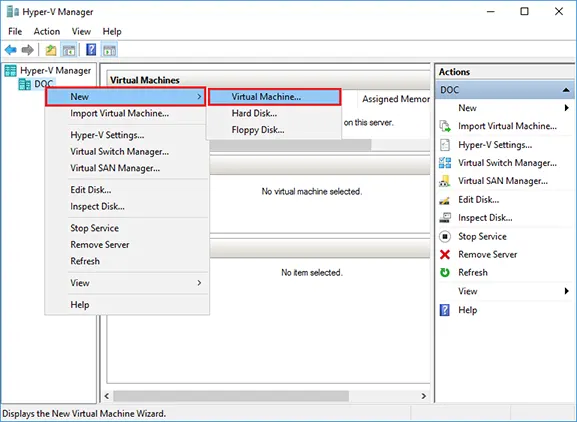Click the Import Virtual Machine icon in Actions pane
577x422 pixels.
(445, 126)
